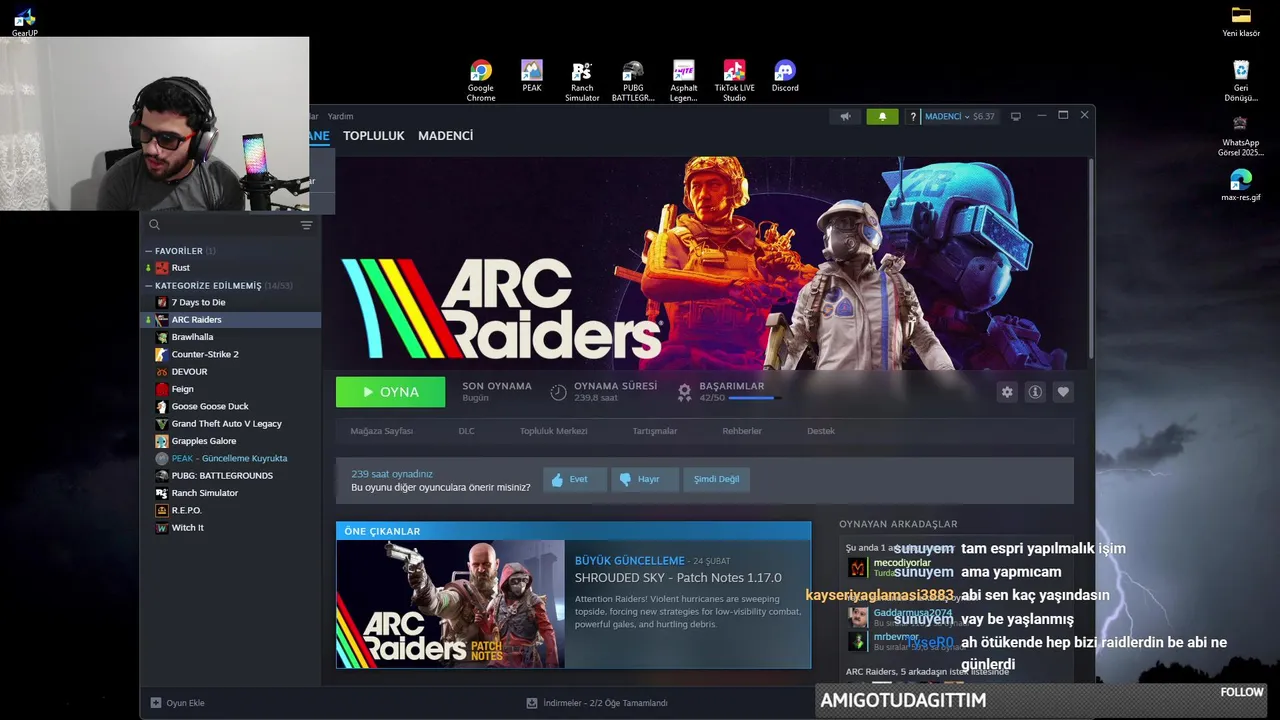The image size is (1280, 720).
Task: Open the İndirmeler downloads status
Action: pos(597,703)
